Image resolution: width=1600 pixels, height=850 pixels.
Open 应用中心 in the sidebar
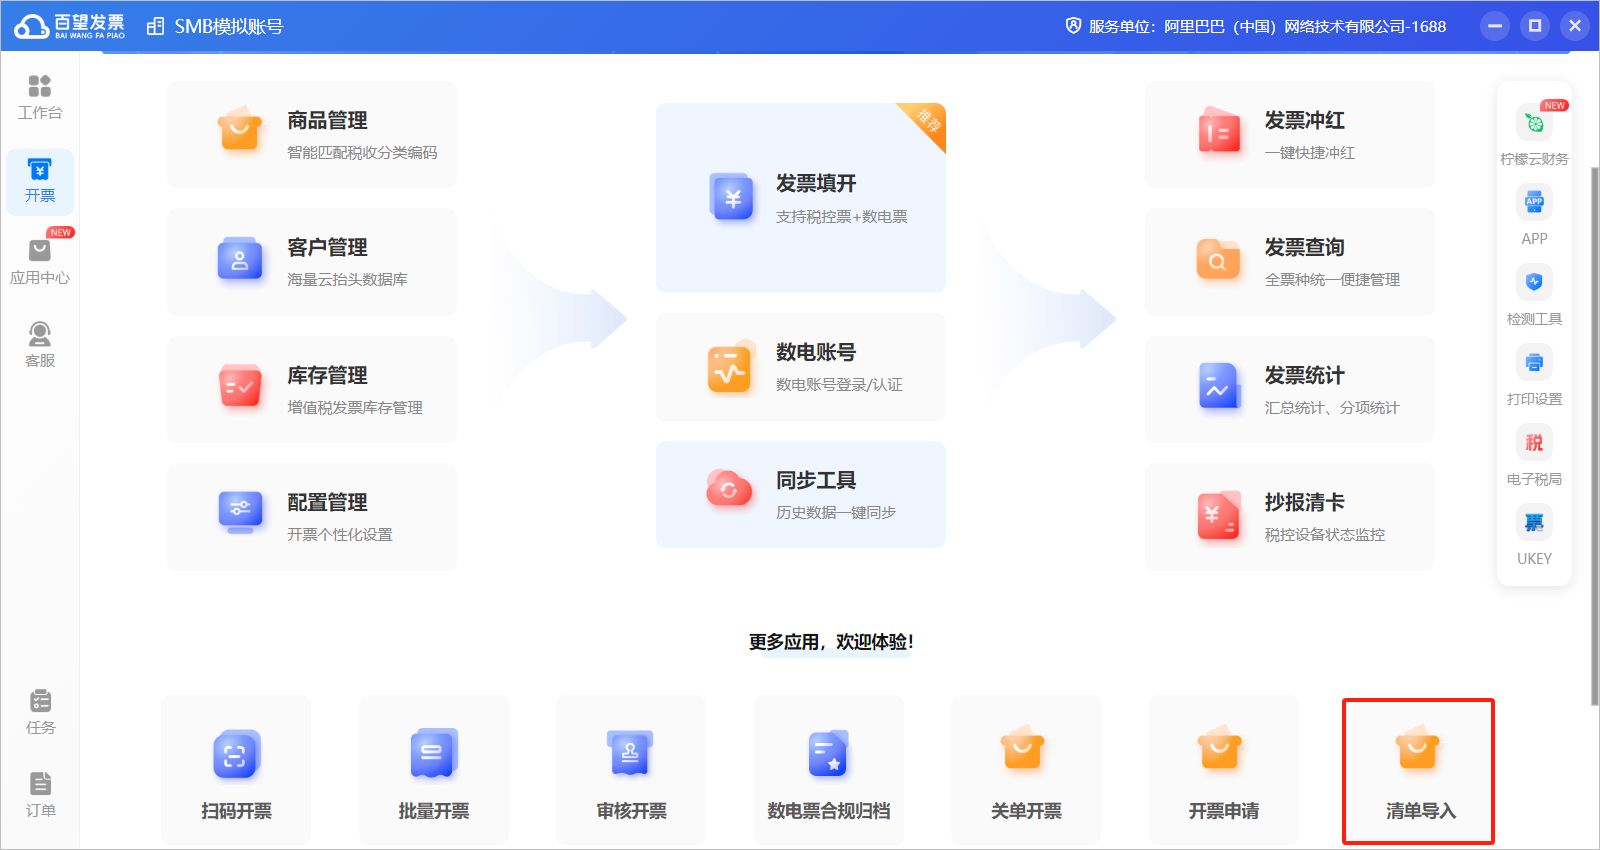coord(40,263)
